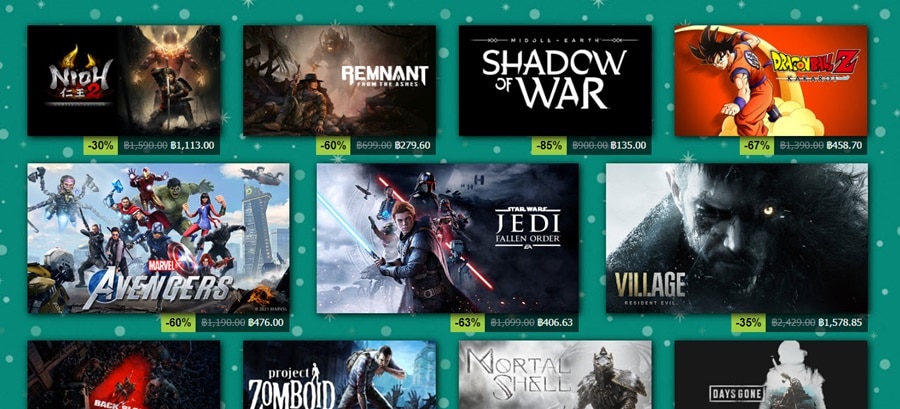Open Days Gone game capsule
900x409 pixels.
(x=771, y=375)
